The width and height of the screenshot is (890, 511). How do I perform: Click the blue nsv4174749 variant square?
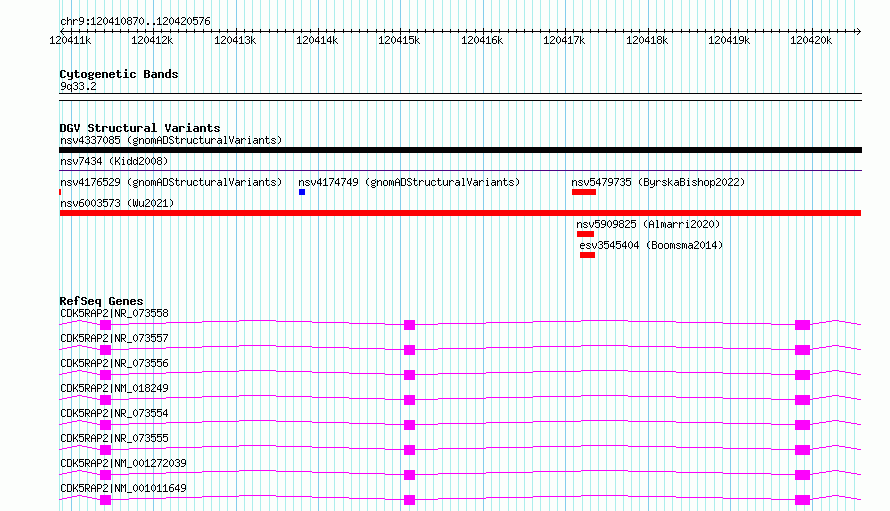302,192
